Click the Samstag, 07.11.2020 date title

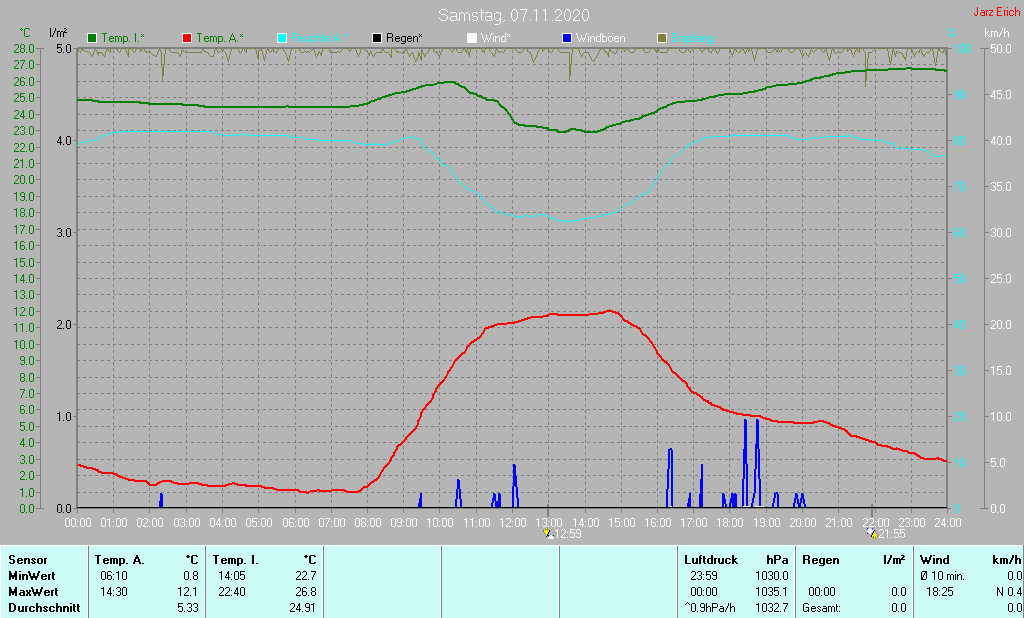[x=513, y=15]
